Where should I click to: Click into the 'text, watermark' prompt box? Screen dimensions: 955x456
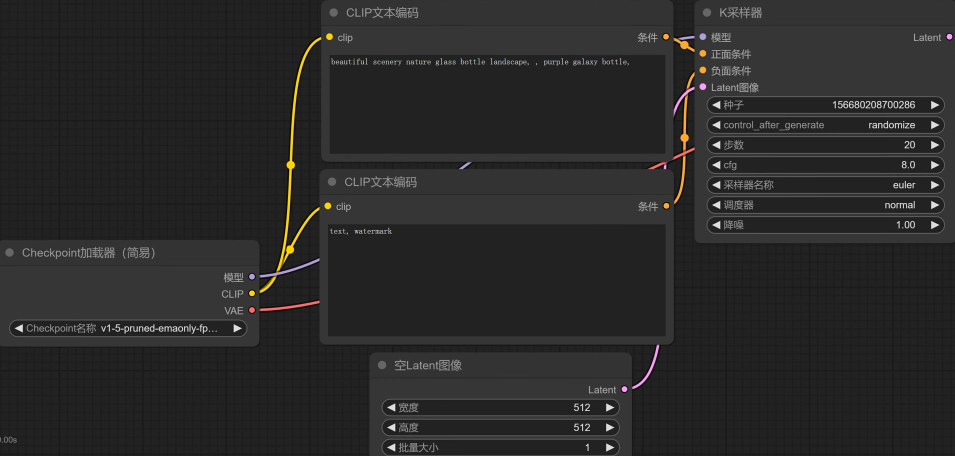(496, 280)
